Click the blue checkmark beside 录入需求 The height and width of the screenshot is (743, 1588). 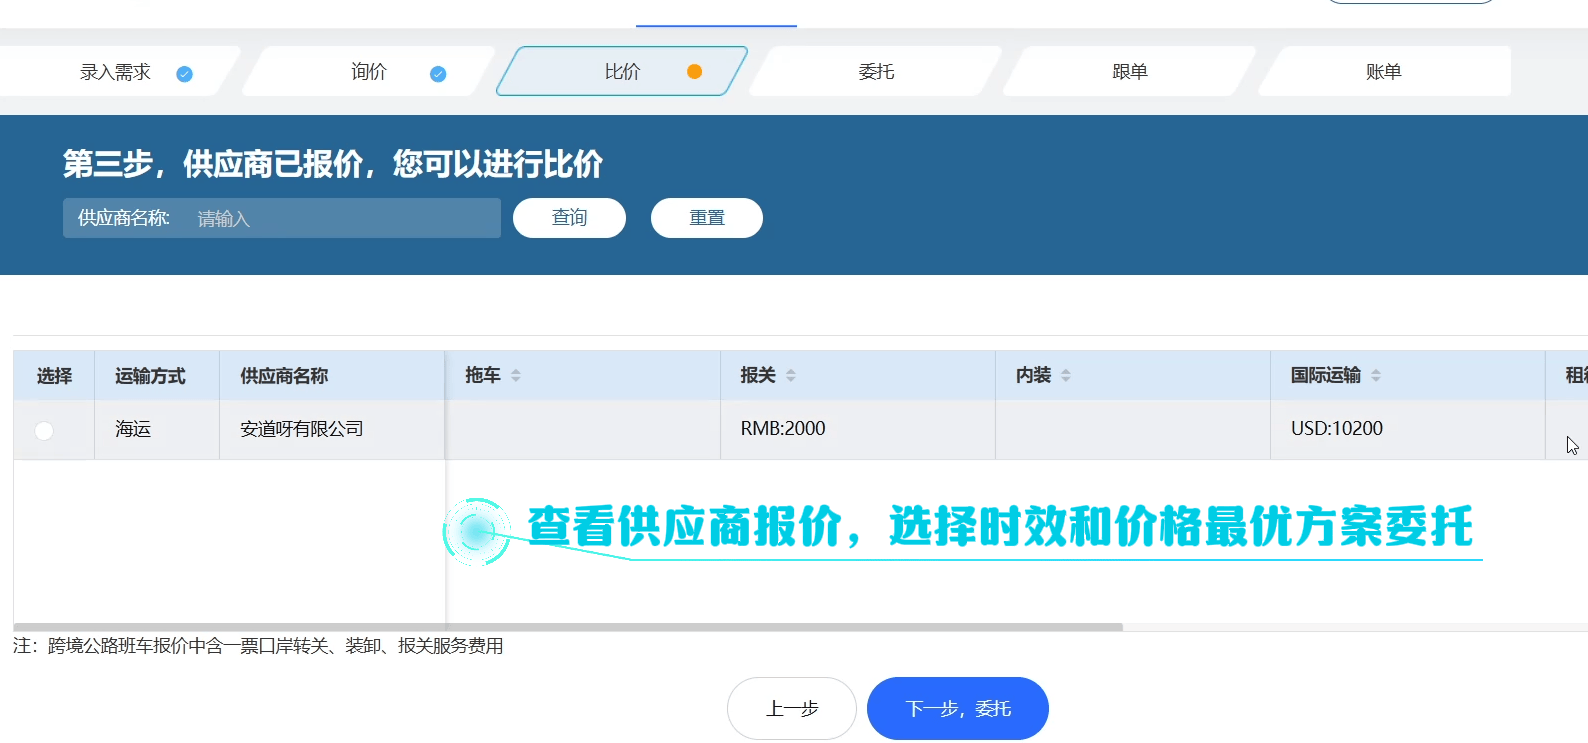click(184, 74)
